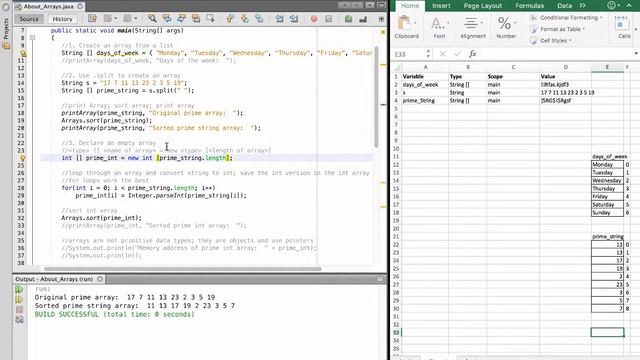
Task: Open the Conditional Formatting menu
Action: tap(567, 18)
